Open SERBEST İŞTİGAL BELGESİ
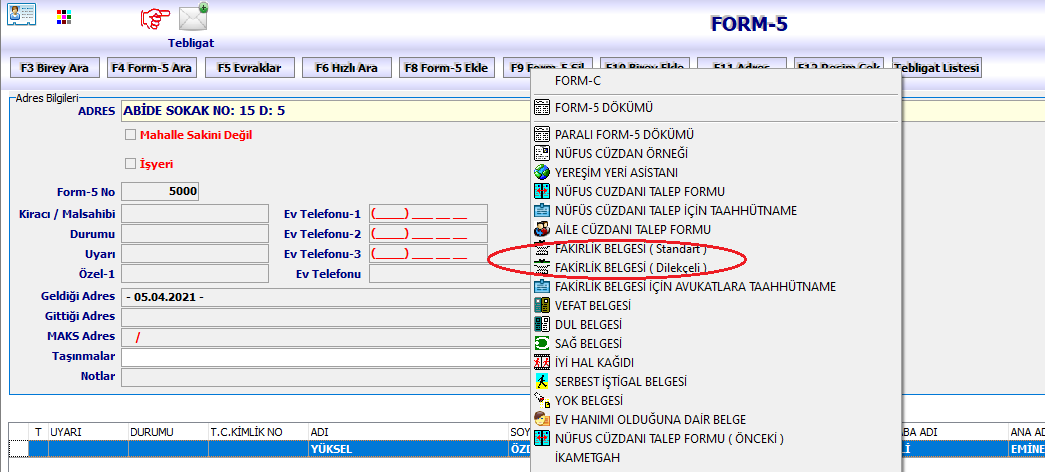Screen dimensions: 1045x472 620,381
